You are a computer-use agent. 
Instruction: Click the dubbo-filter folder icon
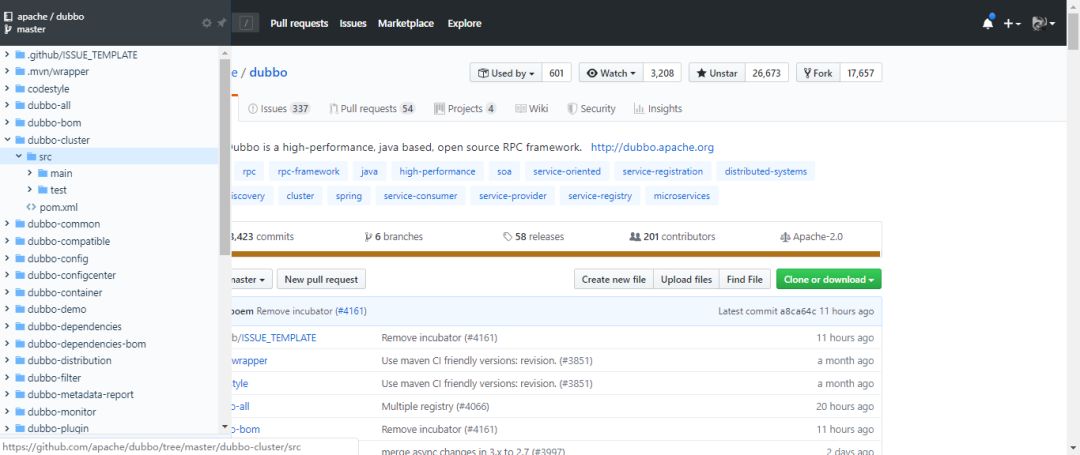point(20,377)
